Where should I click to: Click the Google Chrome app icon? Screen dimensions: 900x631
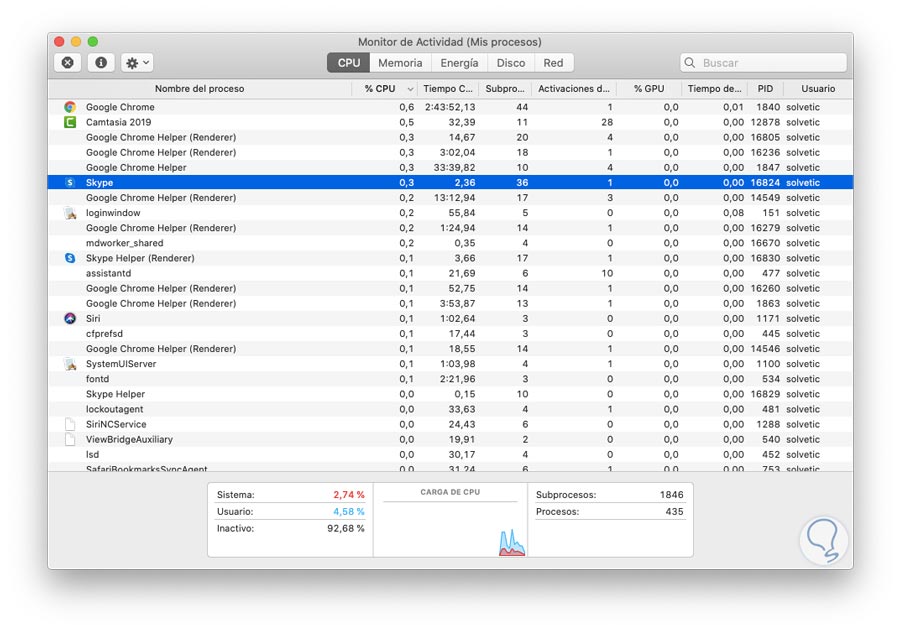pyautogui.click(x=70, y=107)
